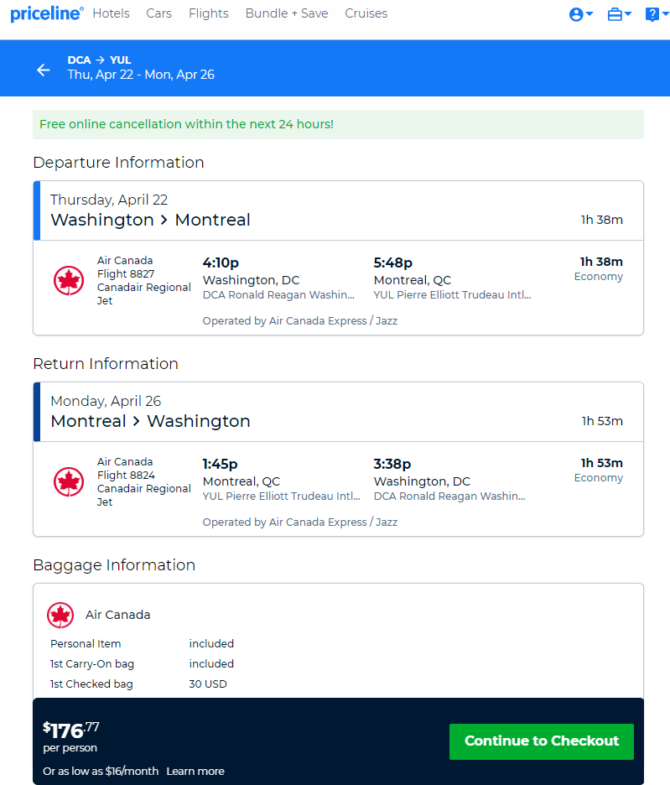670x785 pixels.
Task: Open the Cruises tab
Action: 366,14
